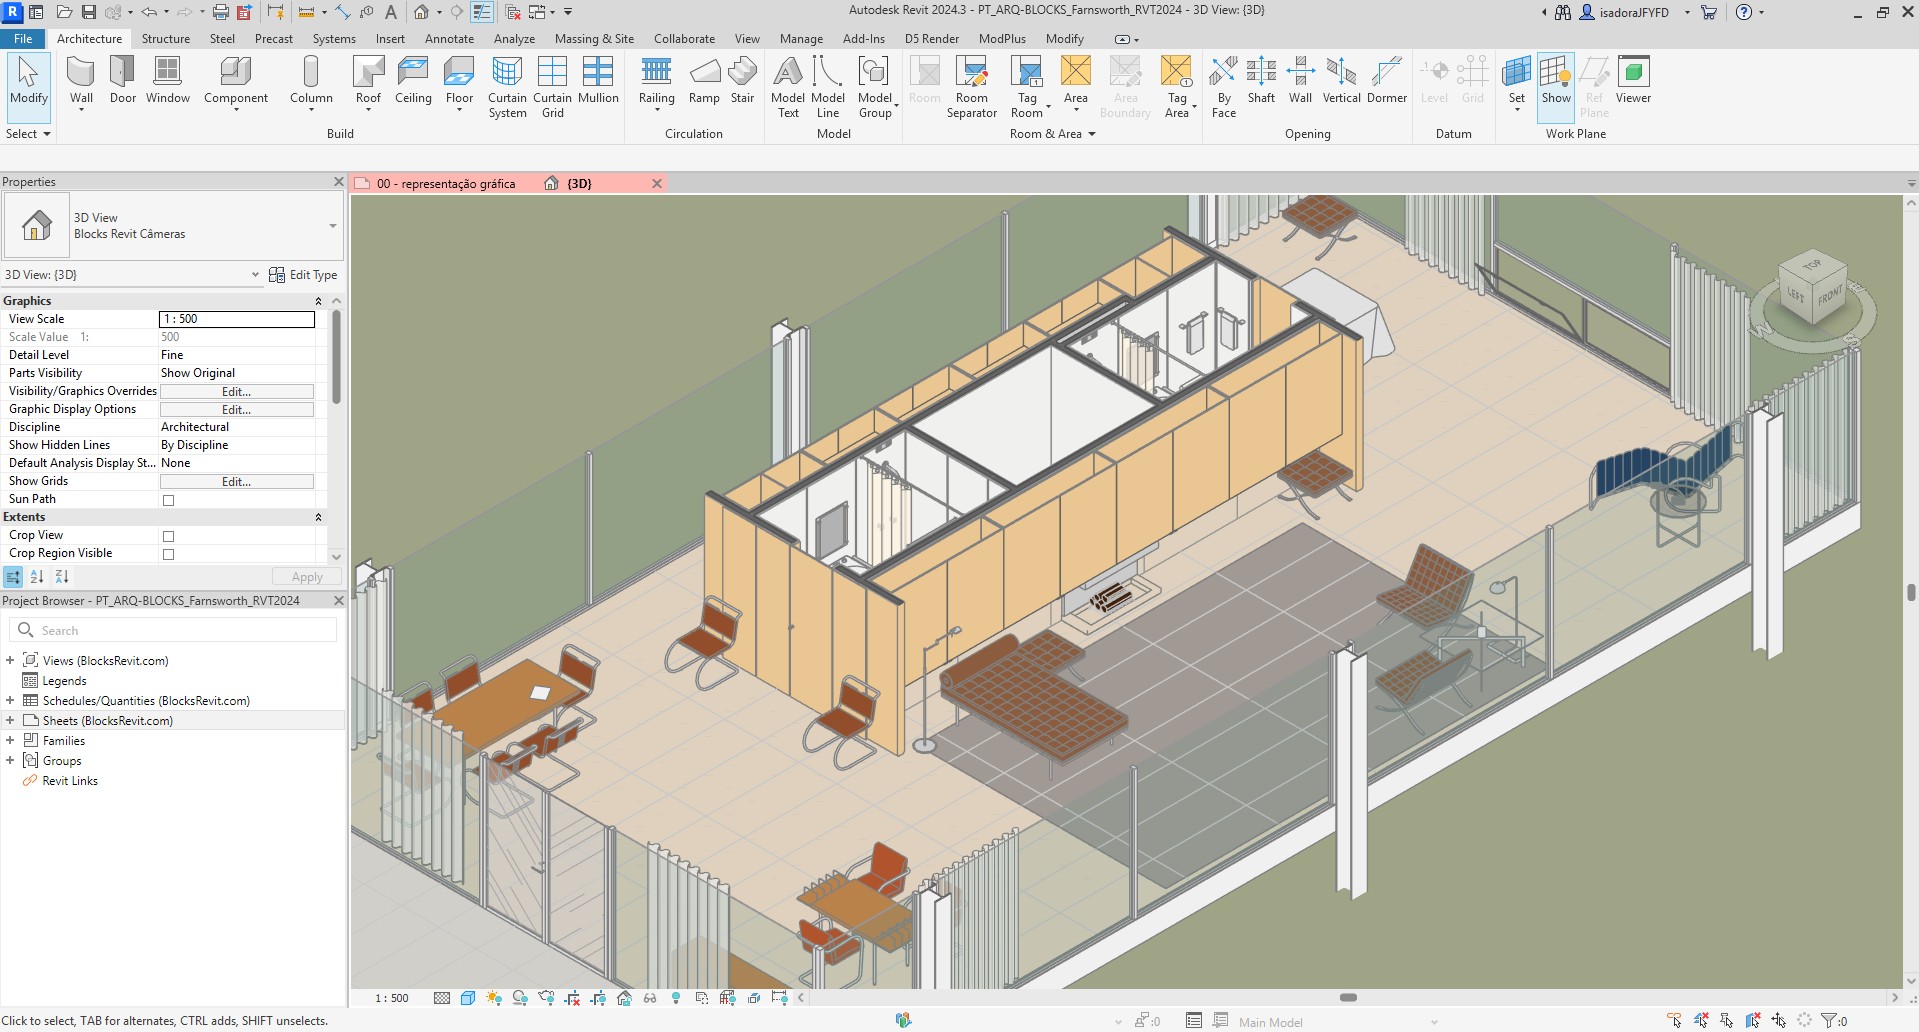Expand the Groups tree node
Screen dimensions: 1919x1032
tap(10, 760)
